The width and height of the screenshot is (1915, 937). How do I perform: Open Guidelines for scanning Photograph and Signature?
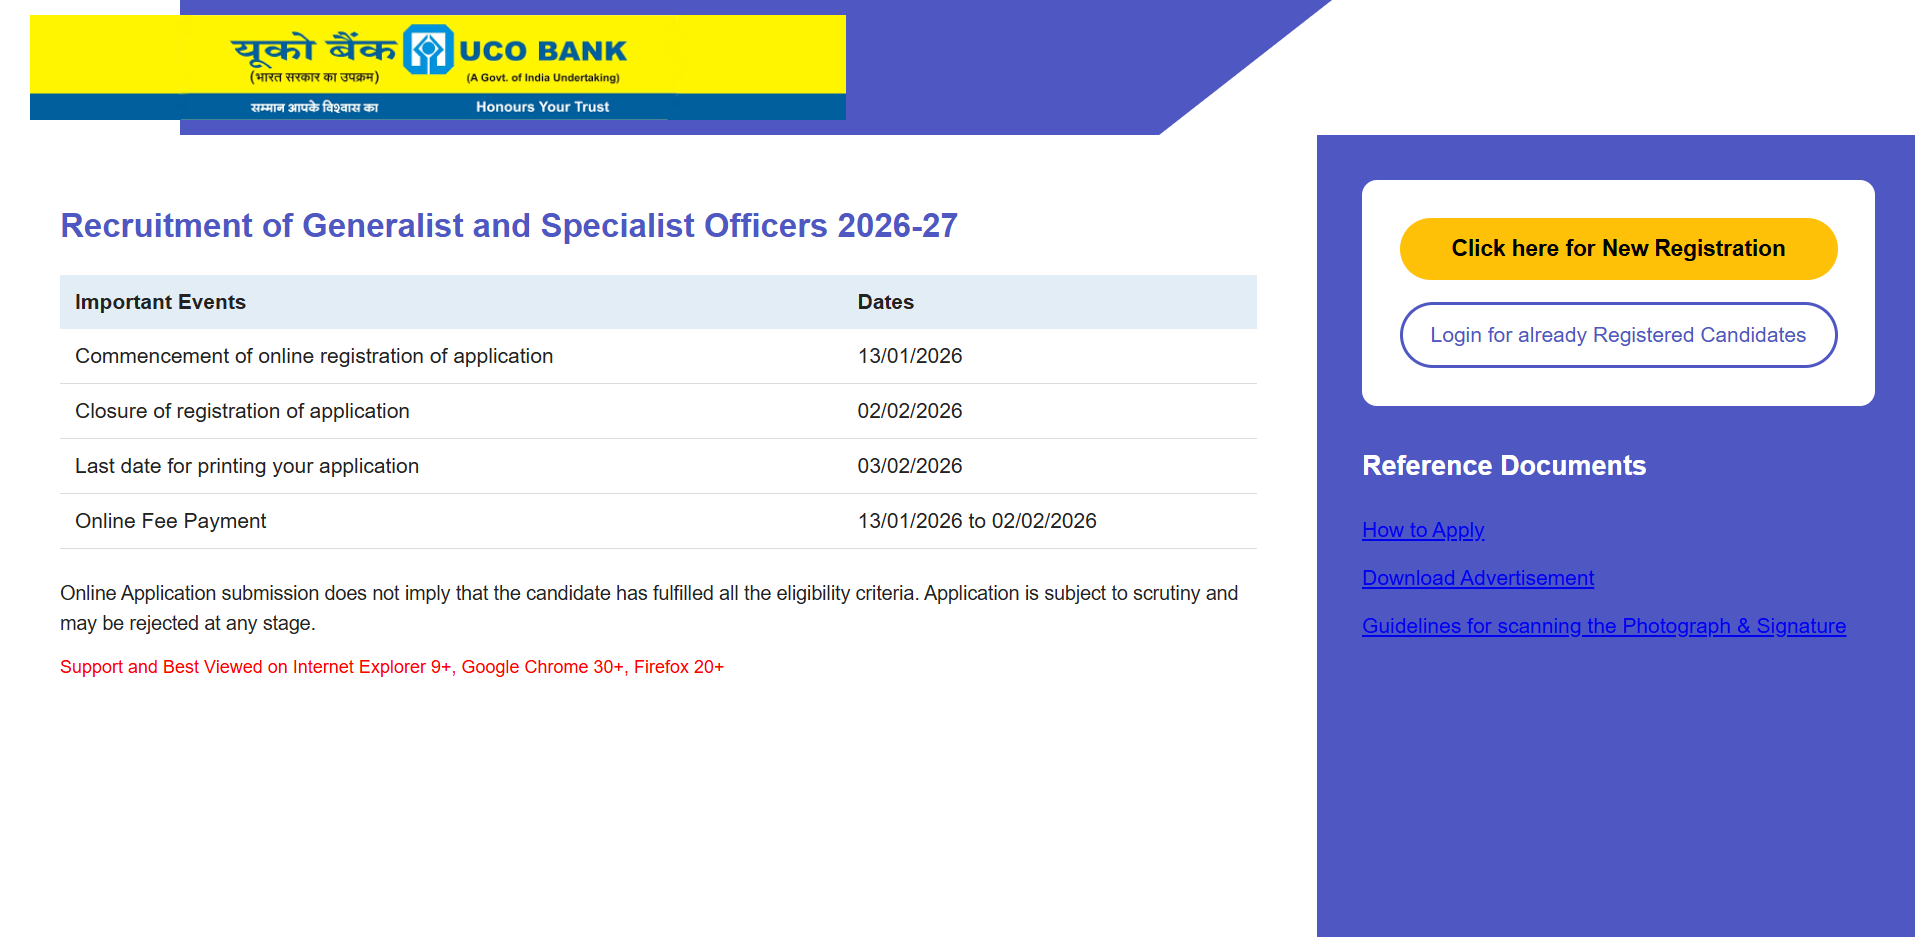(1603, 626)
